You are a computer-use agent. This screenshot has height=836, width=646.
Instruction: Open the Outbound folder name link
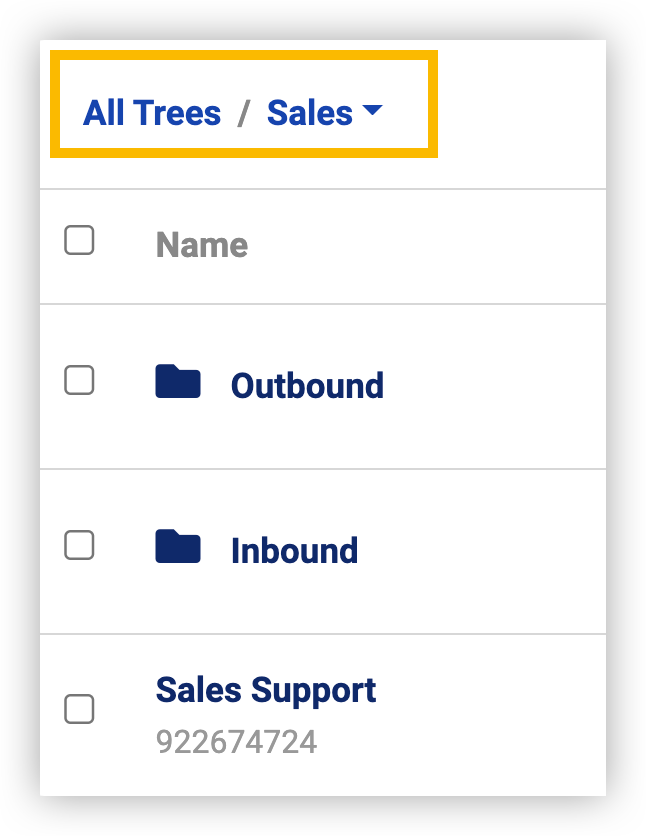point(307,385)
